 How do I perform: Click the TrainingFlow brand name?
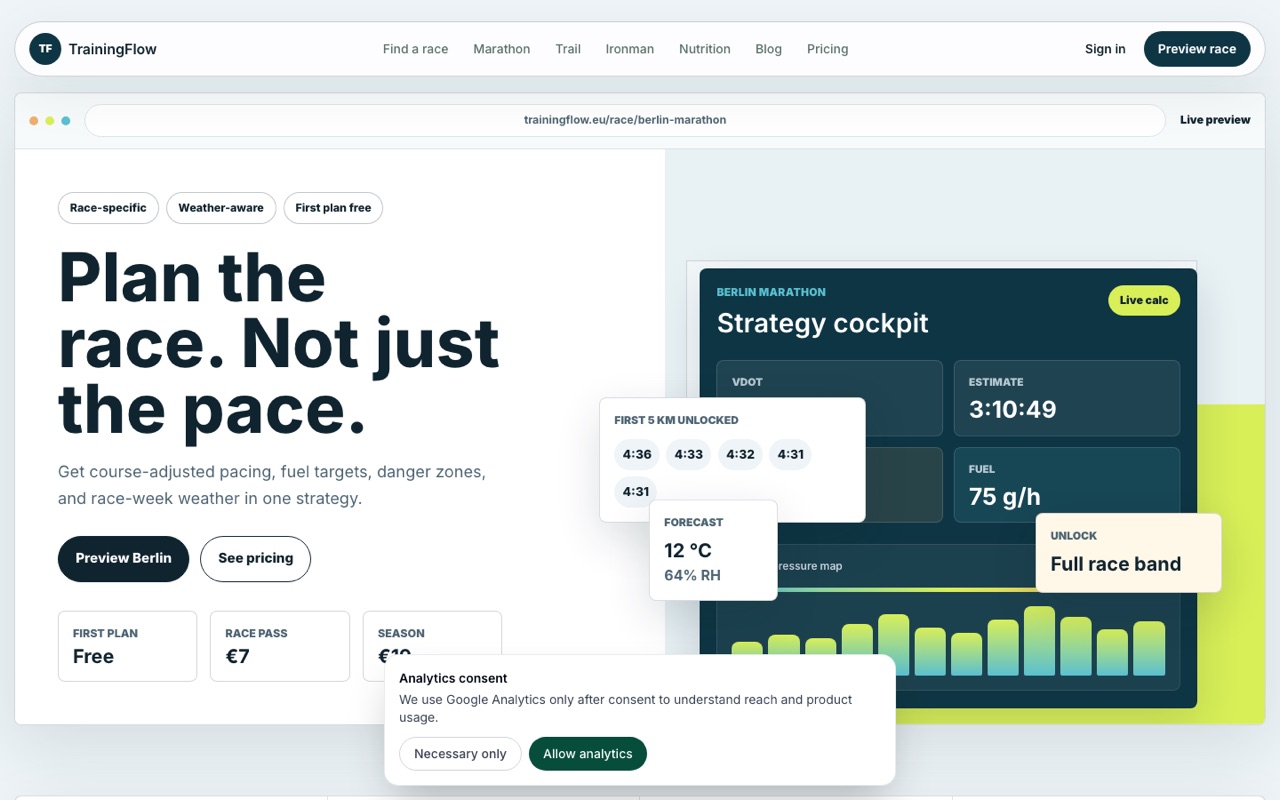pyautogui.click(x=112, y=49)
